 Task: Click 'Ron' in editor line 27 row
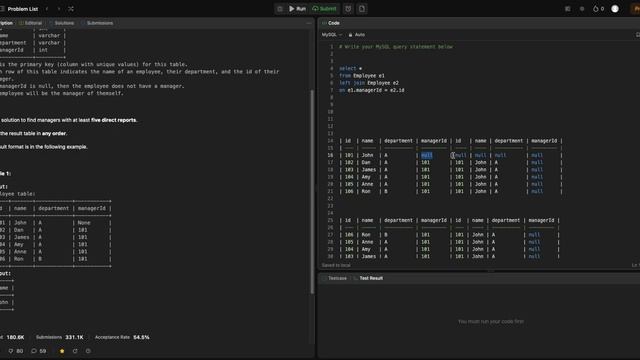point(366,235)
